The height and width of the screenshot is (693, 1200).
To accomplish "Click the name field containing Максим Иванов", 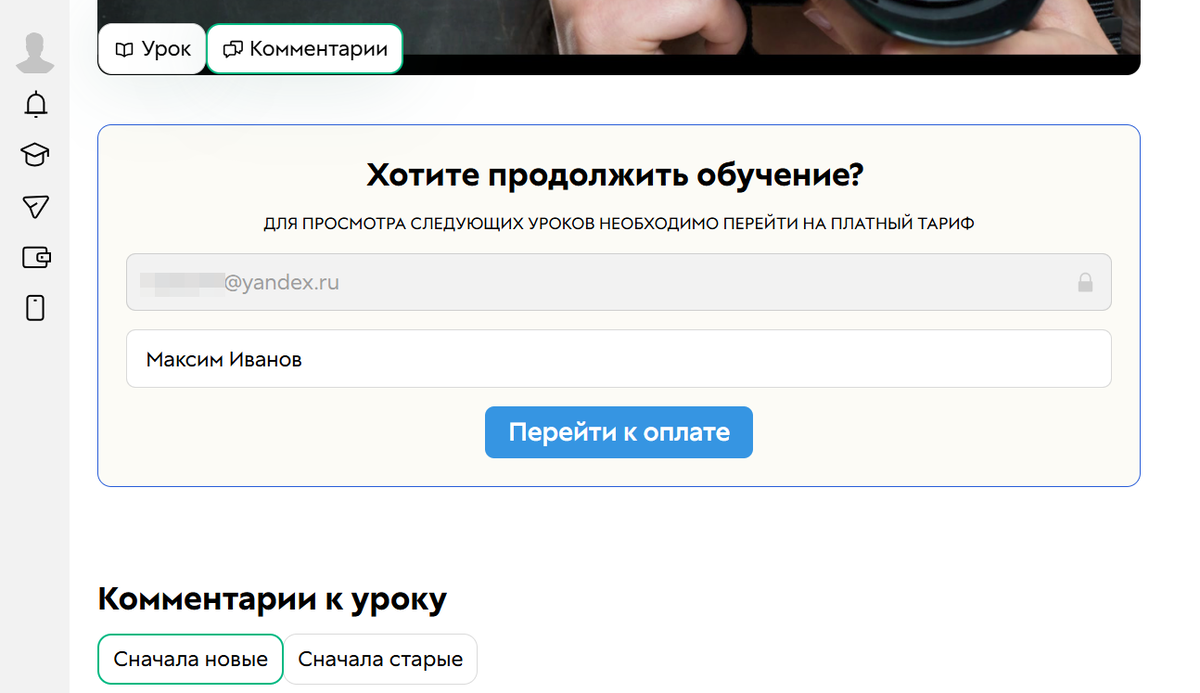I will click(x=618, y=358).
